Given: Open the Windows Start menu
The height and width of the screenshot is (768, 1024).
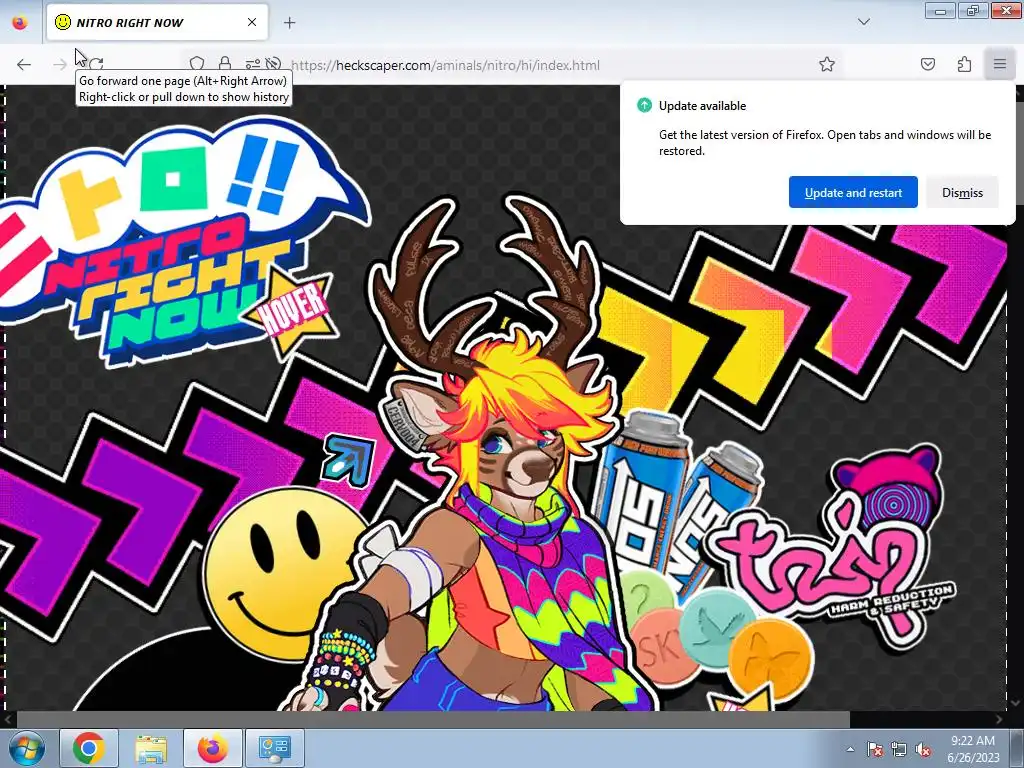Looking at the screenshot, I should pos(26,748).
